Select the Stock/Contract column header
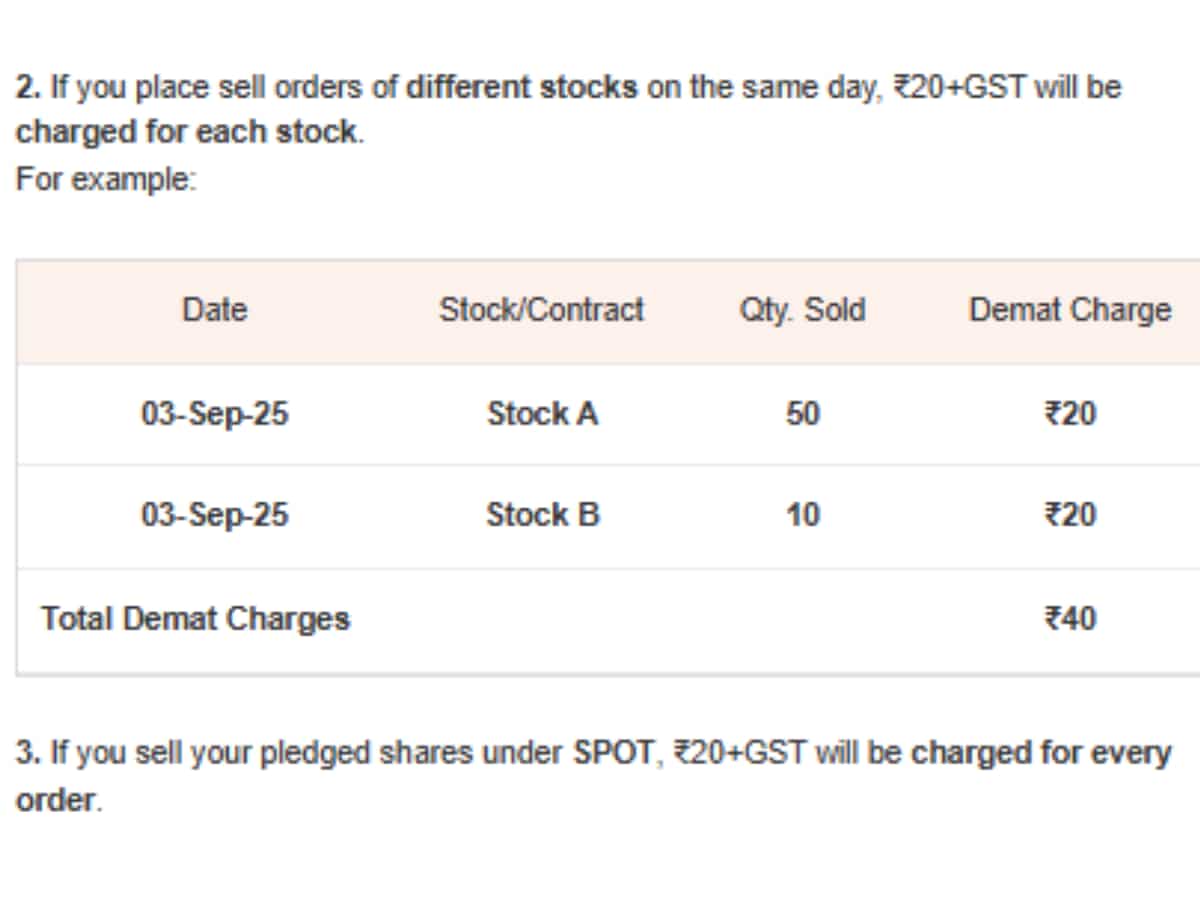Screen dimensions: 1200x900 tap(541, 310)
